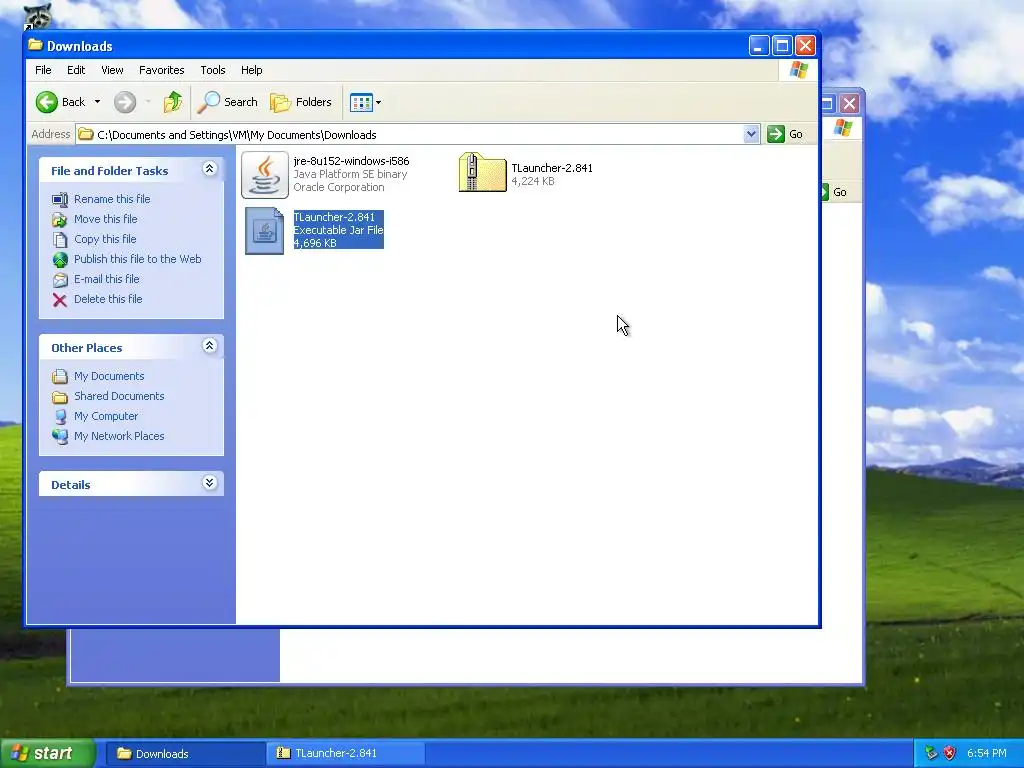Collapse File and Folder Tasks panel
This screenshot has height=768, width=1024.
[209, 169]
